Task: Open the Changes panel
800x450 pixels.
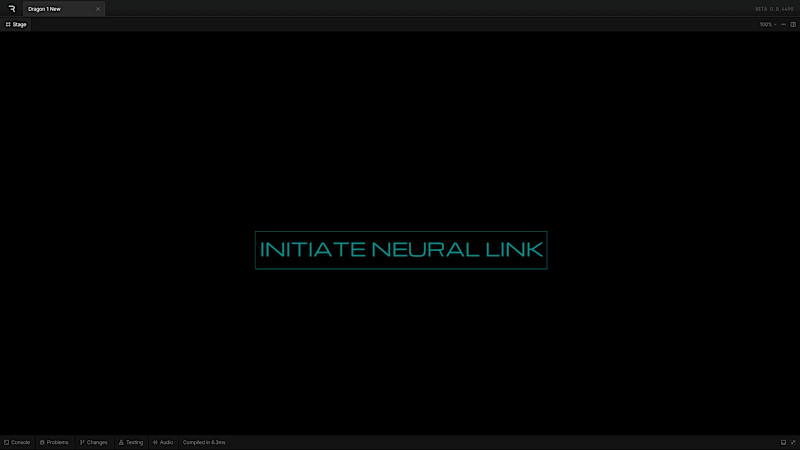Action: pyautogui.click(x=93, y=442)
